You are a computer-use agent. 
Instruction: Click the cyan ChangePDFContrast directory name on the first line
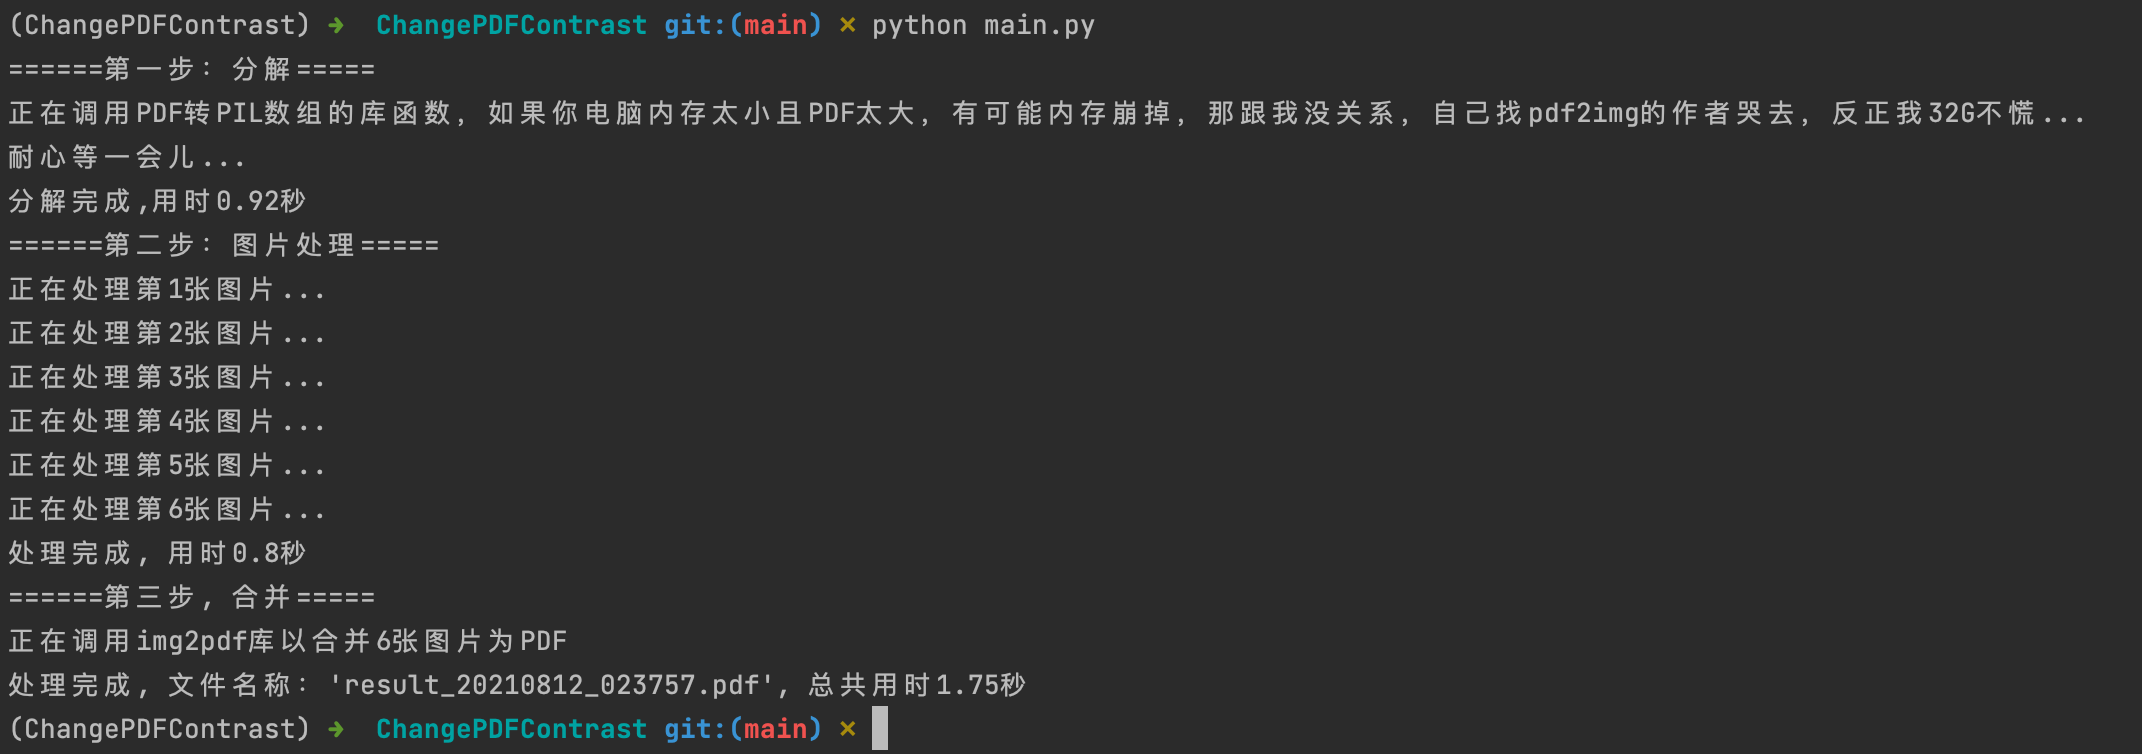tap(511, 26)
